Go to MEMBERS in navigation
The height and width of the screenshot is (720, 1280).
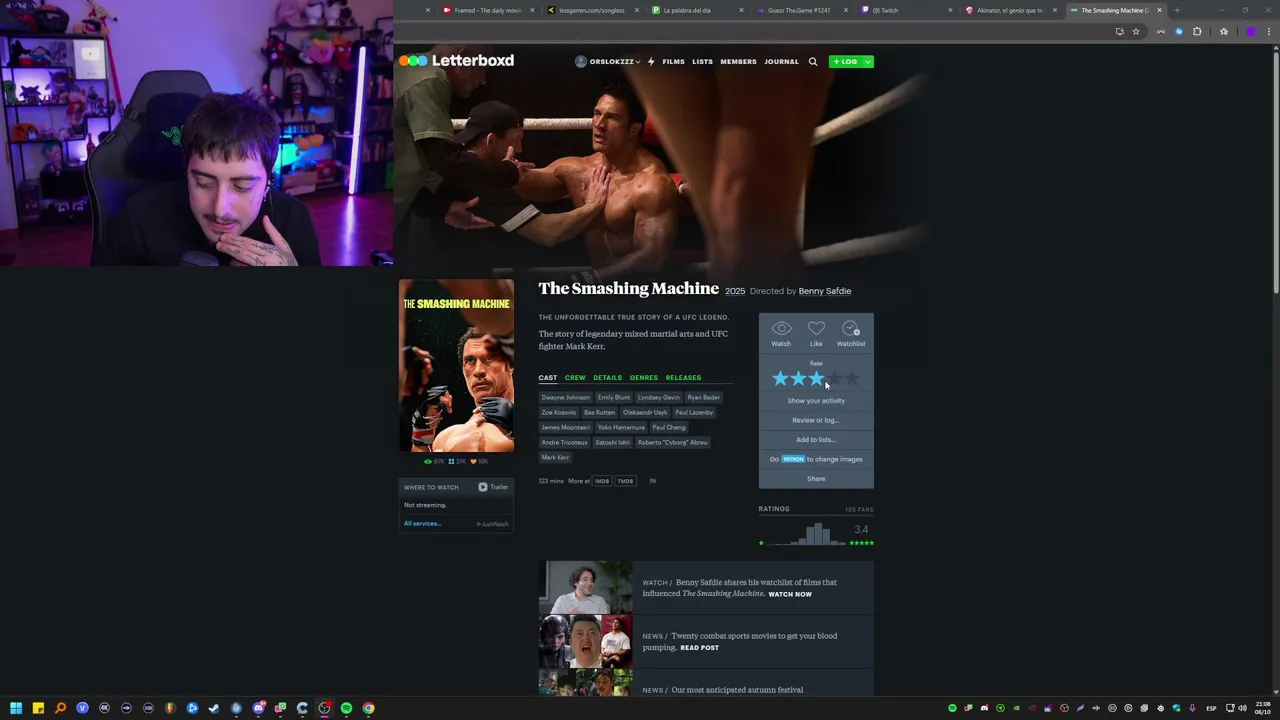coord(738,62)
